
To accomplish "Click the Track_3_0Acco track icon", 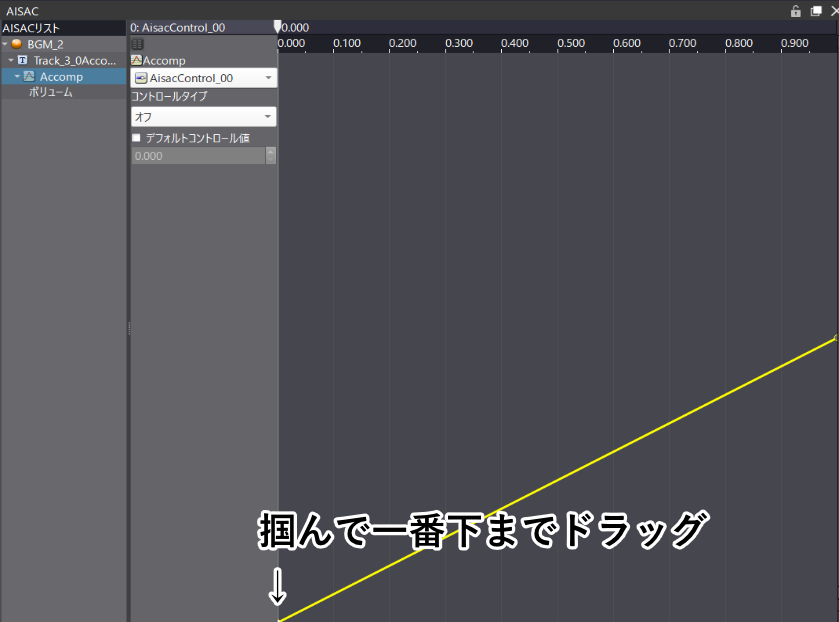I will (x=22, y=60).
